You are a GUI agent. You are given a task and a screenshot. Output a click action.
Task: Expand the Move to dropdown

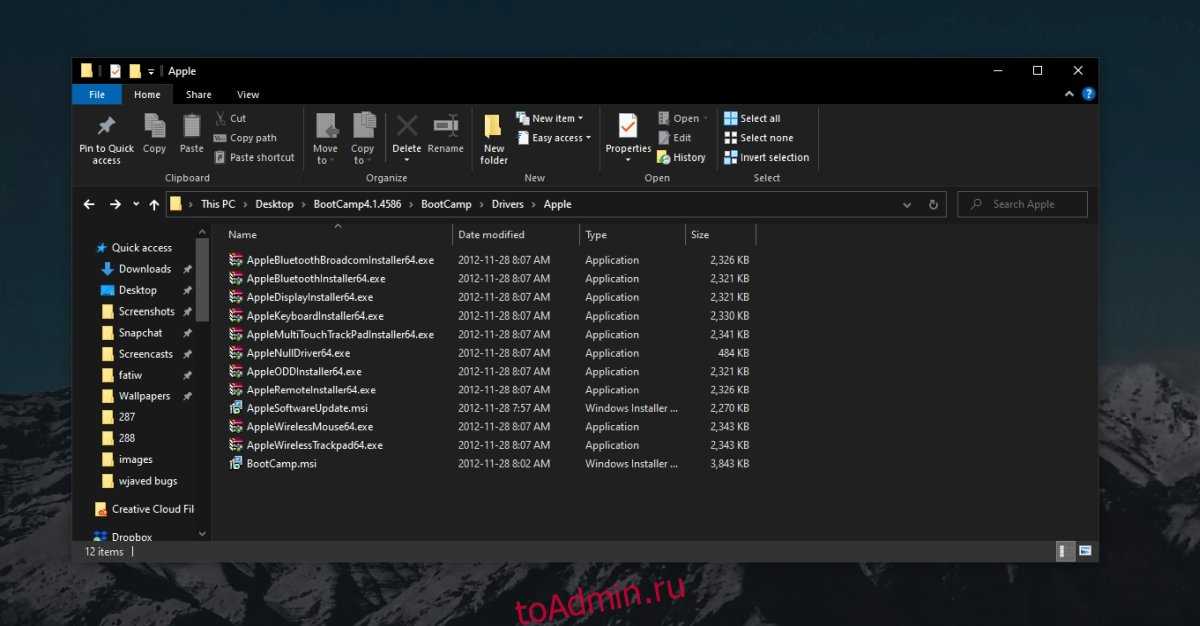326,160
